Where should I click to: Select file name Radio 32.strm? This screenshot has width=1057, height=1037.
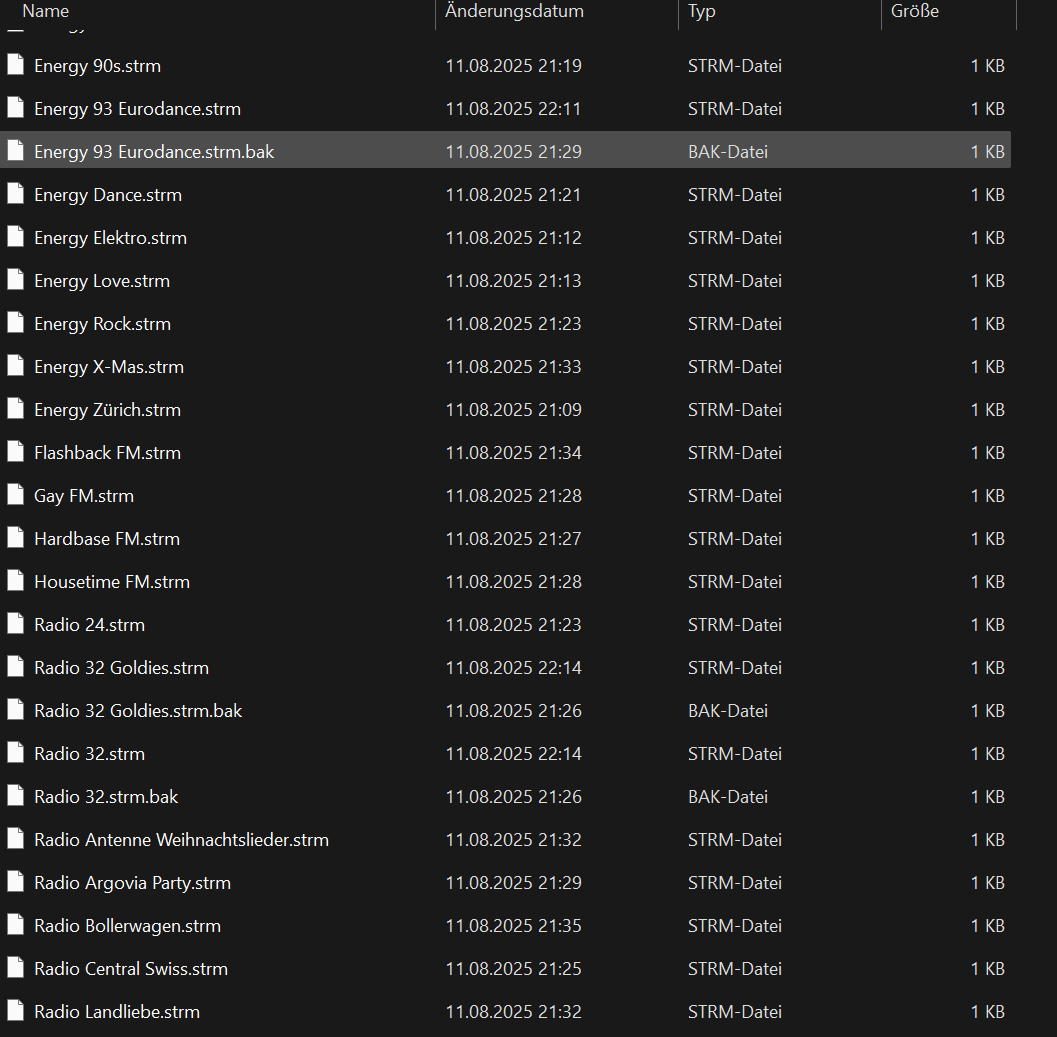click(x=90, y=754)
